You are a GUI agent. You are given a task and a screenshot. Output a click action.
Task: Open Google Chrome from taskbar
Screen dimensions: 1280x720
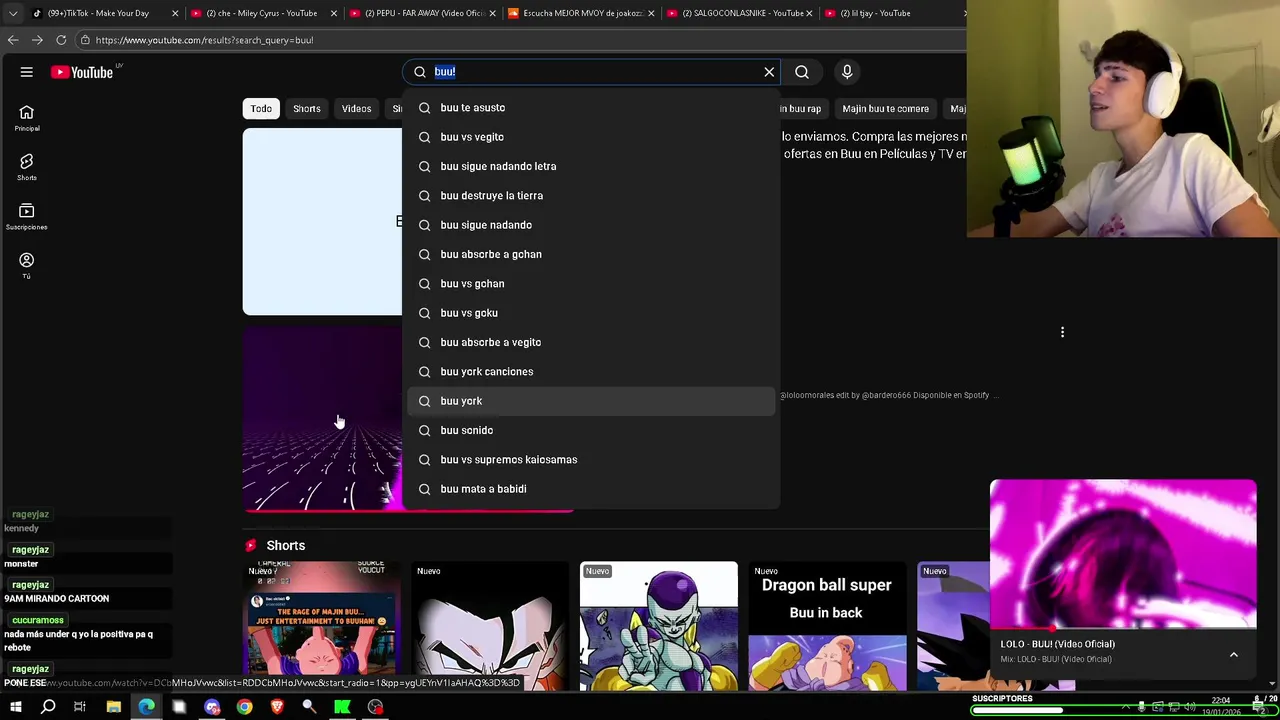click(x=244, y=707)
